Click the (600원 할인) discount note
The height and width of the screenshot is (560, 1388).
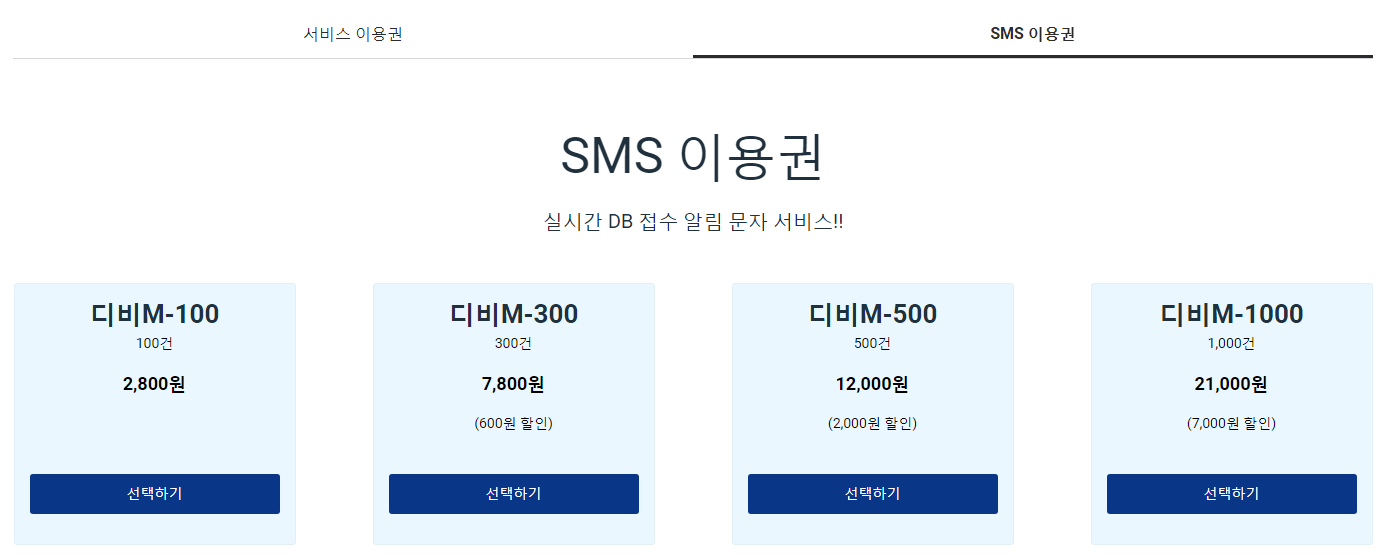[514, 423]
